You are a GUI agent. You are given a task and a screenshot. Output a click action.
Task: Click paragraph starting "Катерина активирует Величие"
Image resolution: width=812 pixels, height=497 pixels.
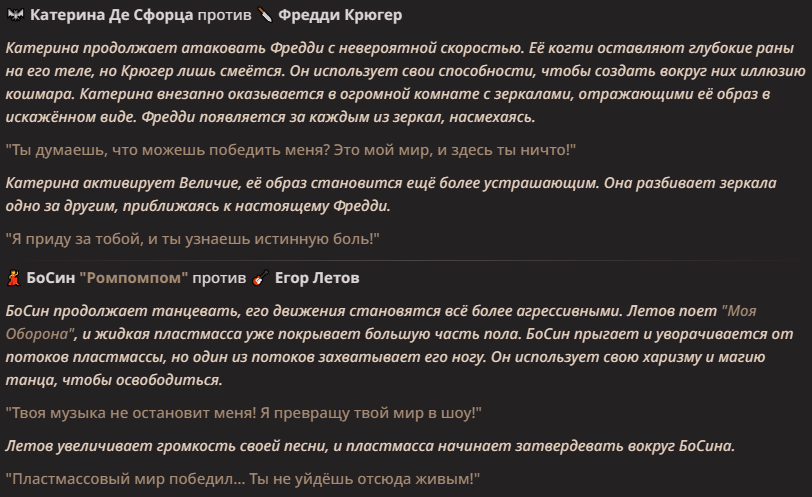point(391,194)
